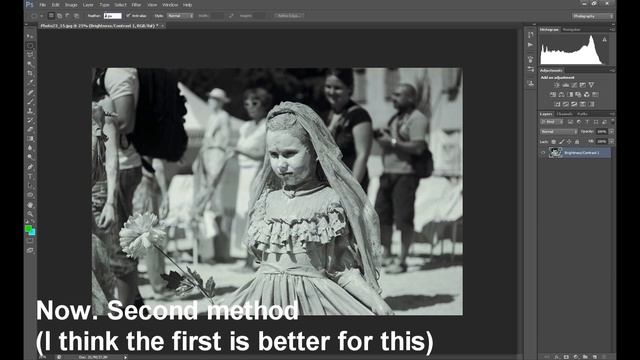The height and width of the screenshot is (360, 640).
Task: Select the Horizontal Type tool
Action: [30, 176]
